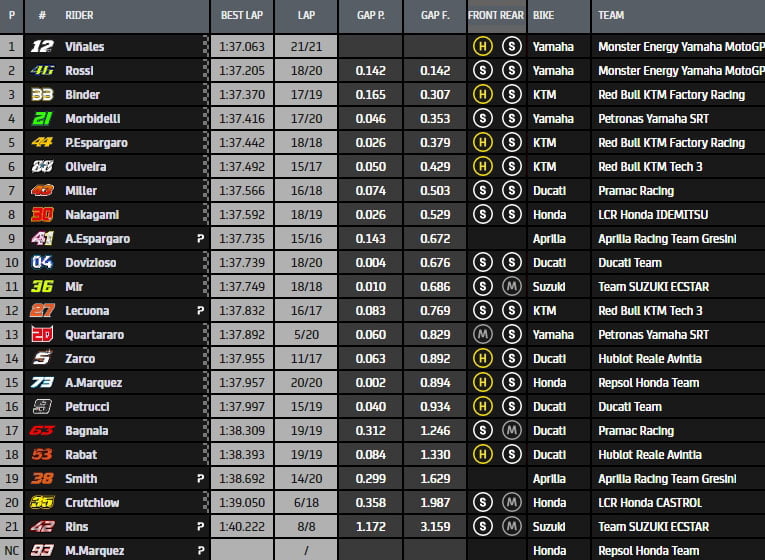Select Quartararo's medium front tyre icon
The height and width of the screenshot is (560, 765).
481,335
